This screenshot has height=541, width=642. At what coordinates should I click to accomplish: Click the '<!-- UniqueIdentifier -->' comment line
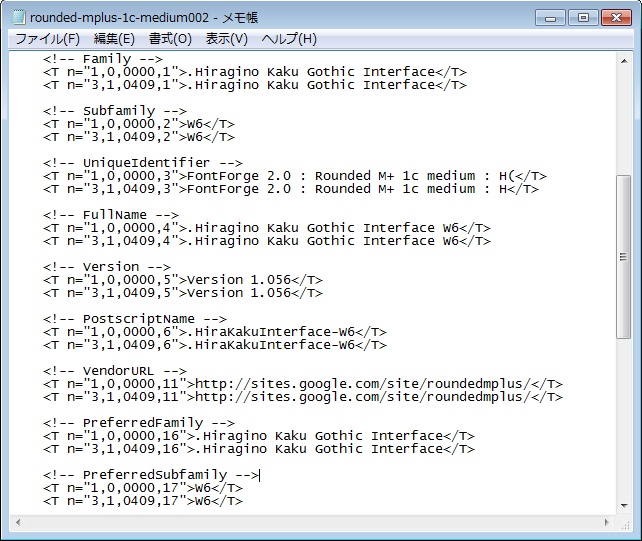pos(143,163)
